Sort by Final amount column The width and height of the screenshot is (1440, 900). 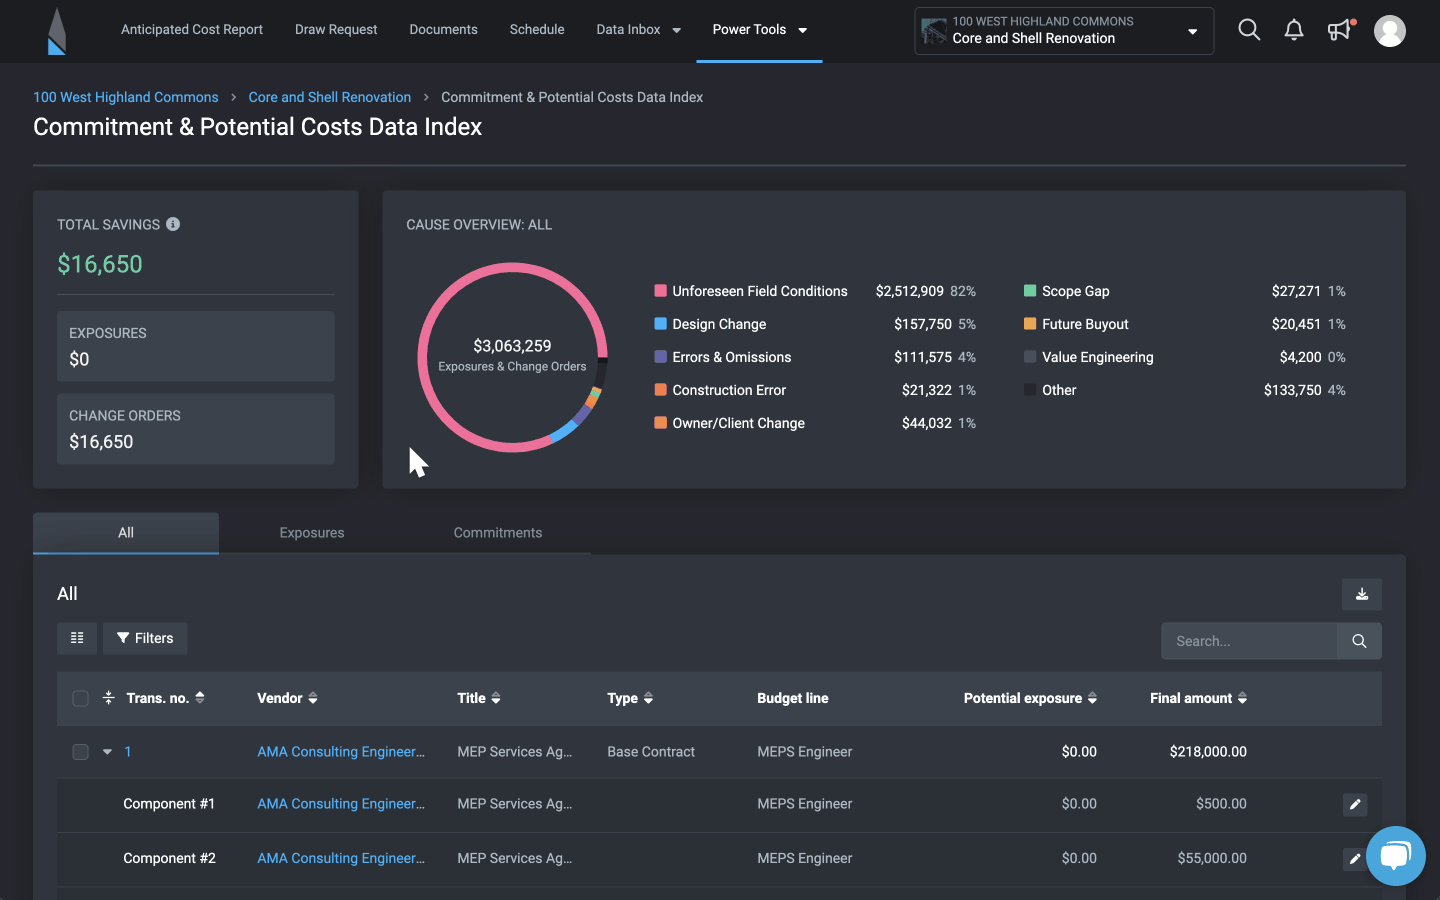tap(1198, 698)
